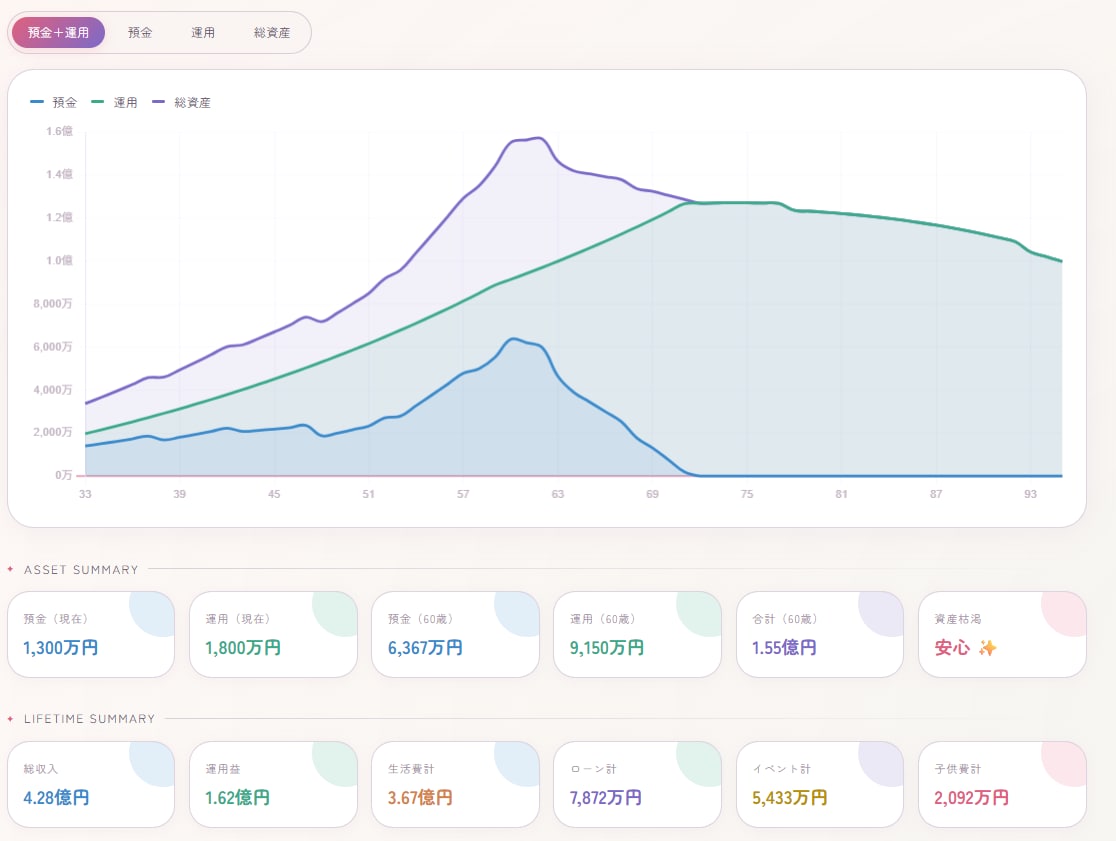
Task: Click the LIFETIME SUMMARY section heading
Action: tap(90, 719)
